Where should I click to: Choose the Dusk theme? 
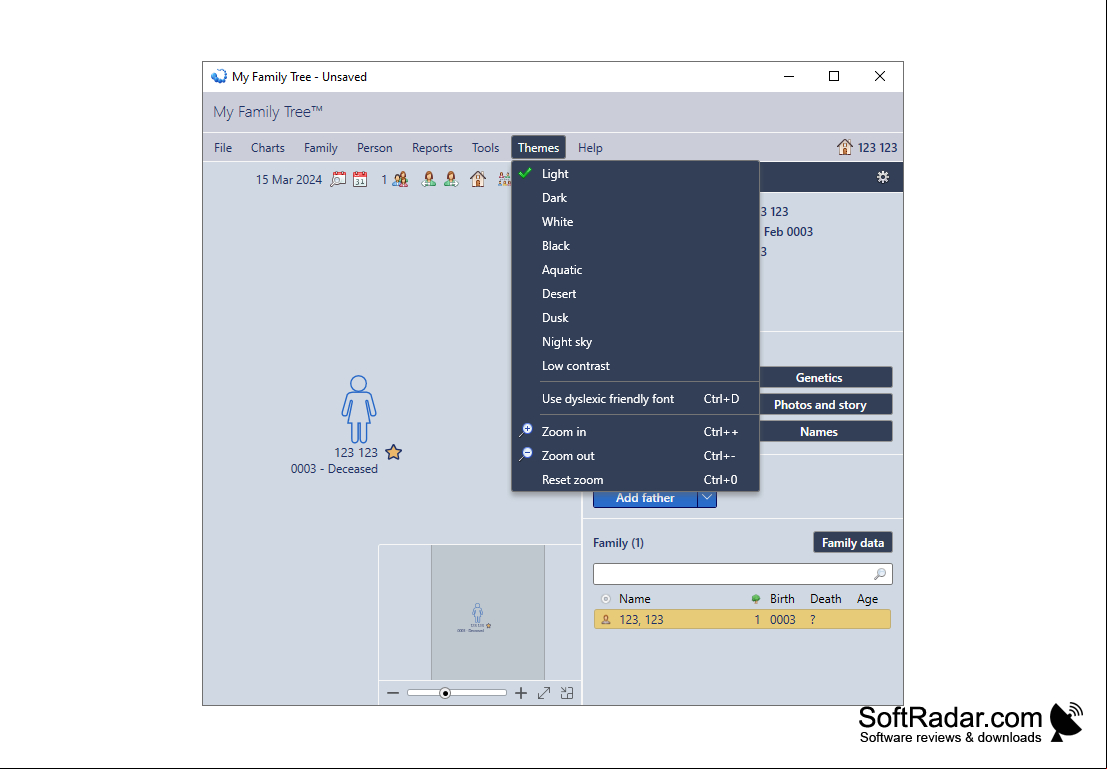coord(635,318)
